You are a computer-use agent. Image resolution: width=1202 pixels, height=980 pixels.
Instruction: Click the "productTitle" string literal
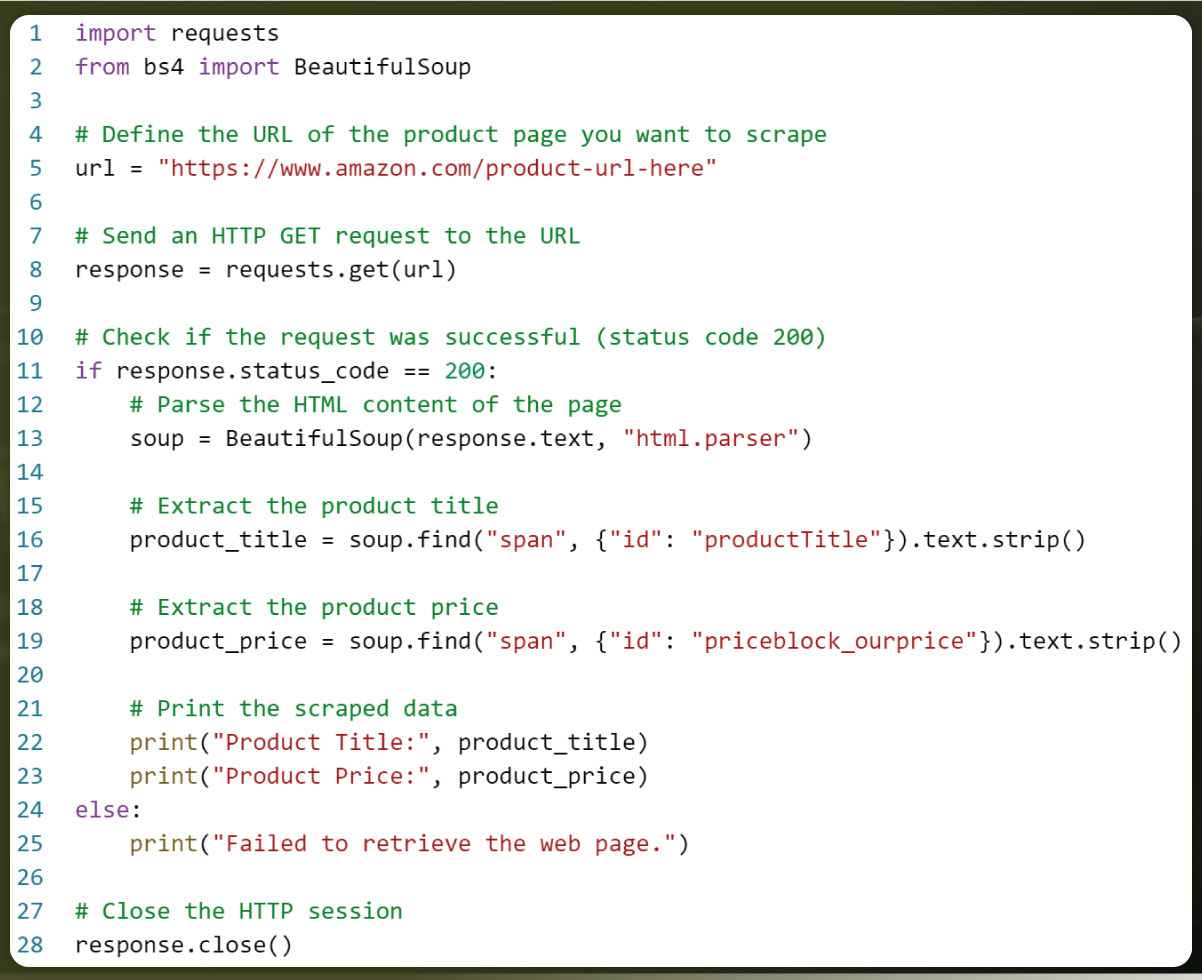(786, 540)
